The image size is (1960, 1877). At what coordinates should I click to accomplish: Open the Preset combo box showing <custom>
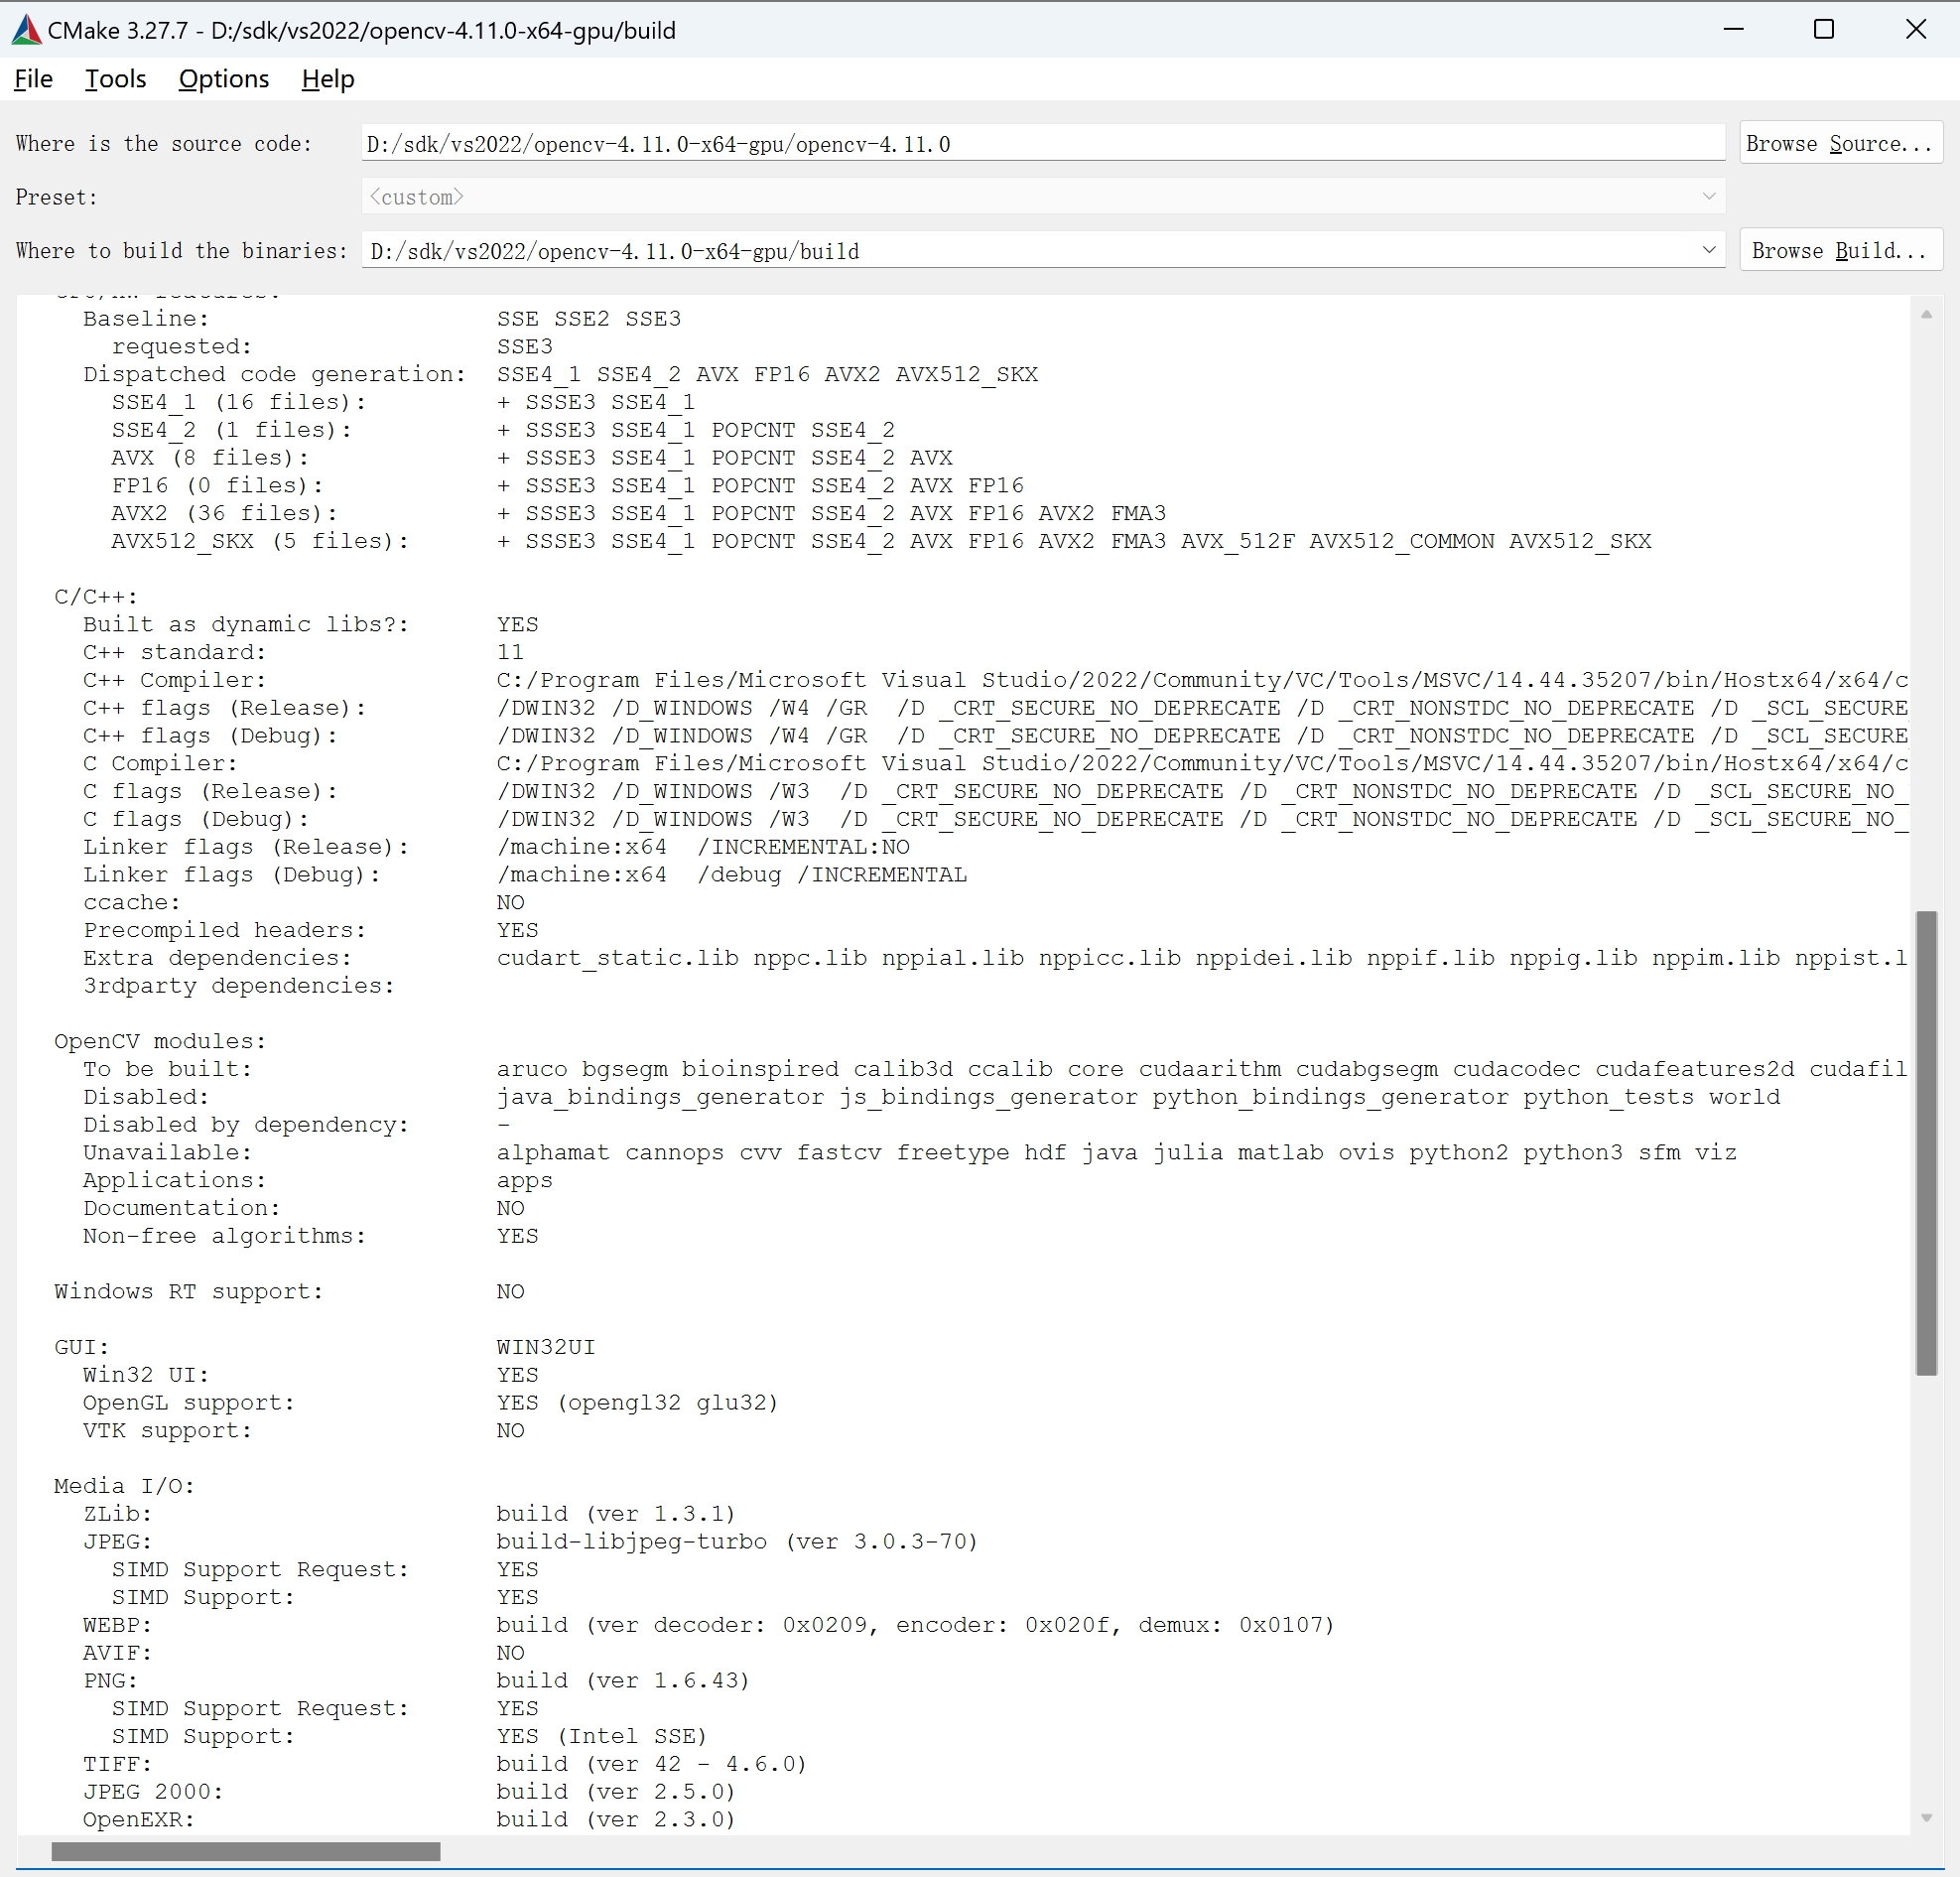[x=1040, y=196]
